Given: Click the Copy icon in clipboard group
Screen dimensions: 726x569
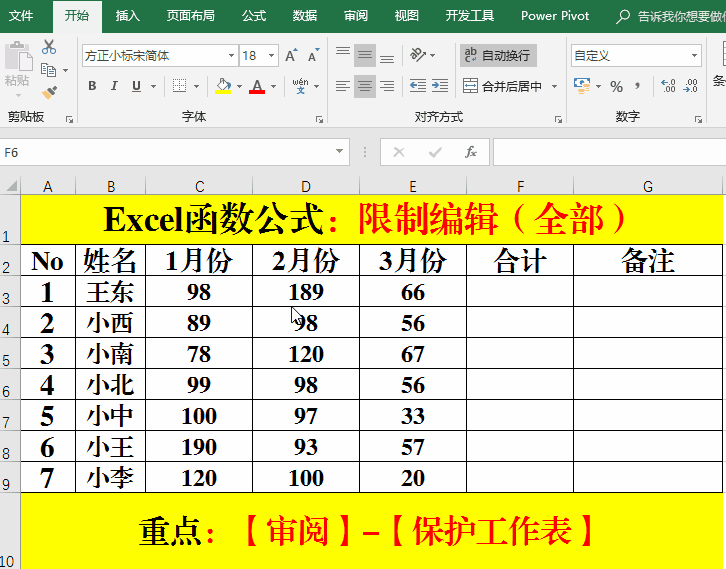Looking at the screenshot, I should point(48,70).
